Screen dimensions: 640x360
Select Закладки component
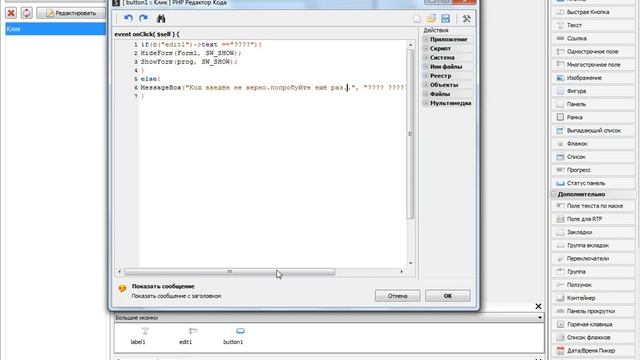tap(593, 232)
